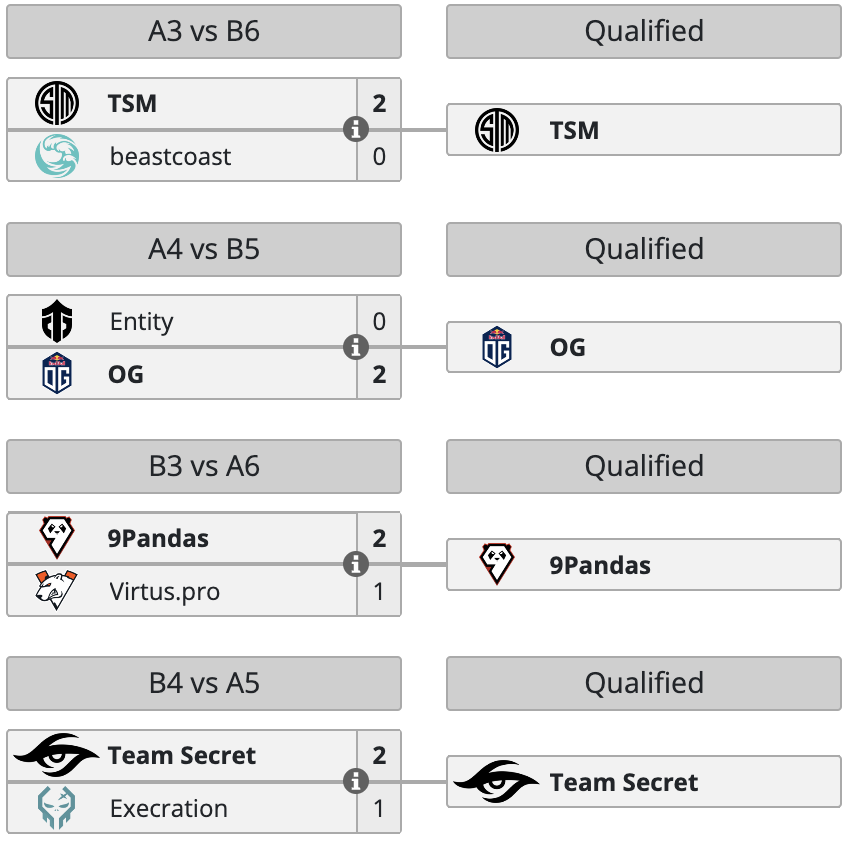Screen dimensions: 846x842
Task: Click the OG logo in the A4 vs B5 match
Action: click(57, 374)
